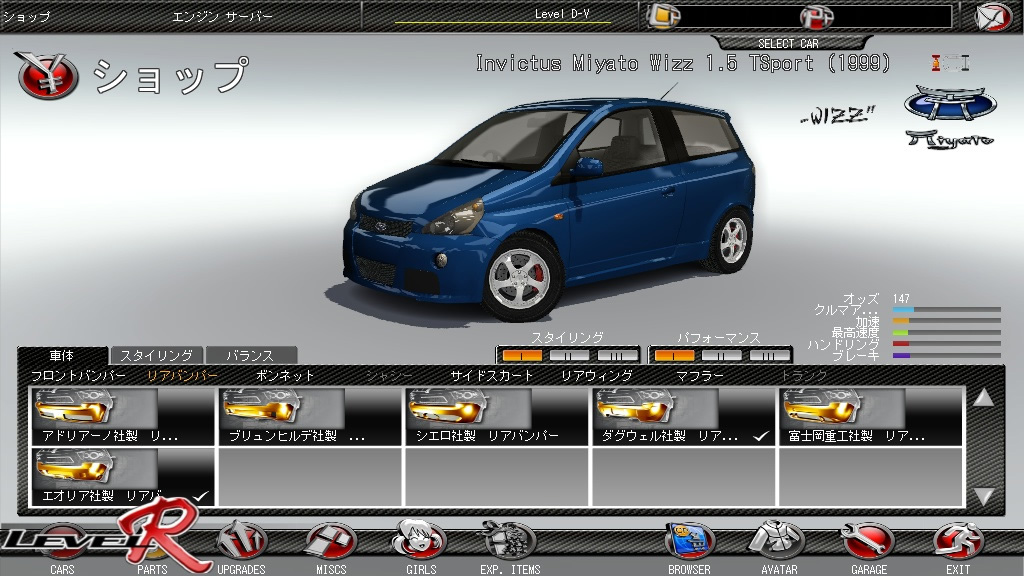Select the アドリアーノ社製 rear bumper item
This screenshot has width=1024, height=576.
pyautogui.click(x=123, y=417)
